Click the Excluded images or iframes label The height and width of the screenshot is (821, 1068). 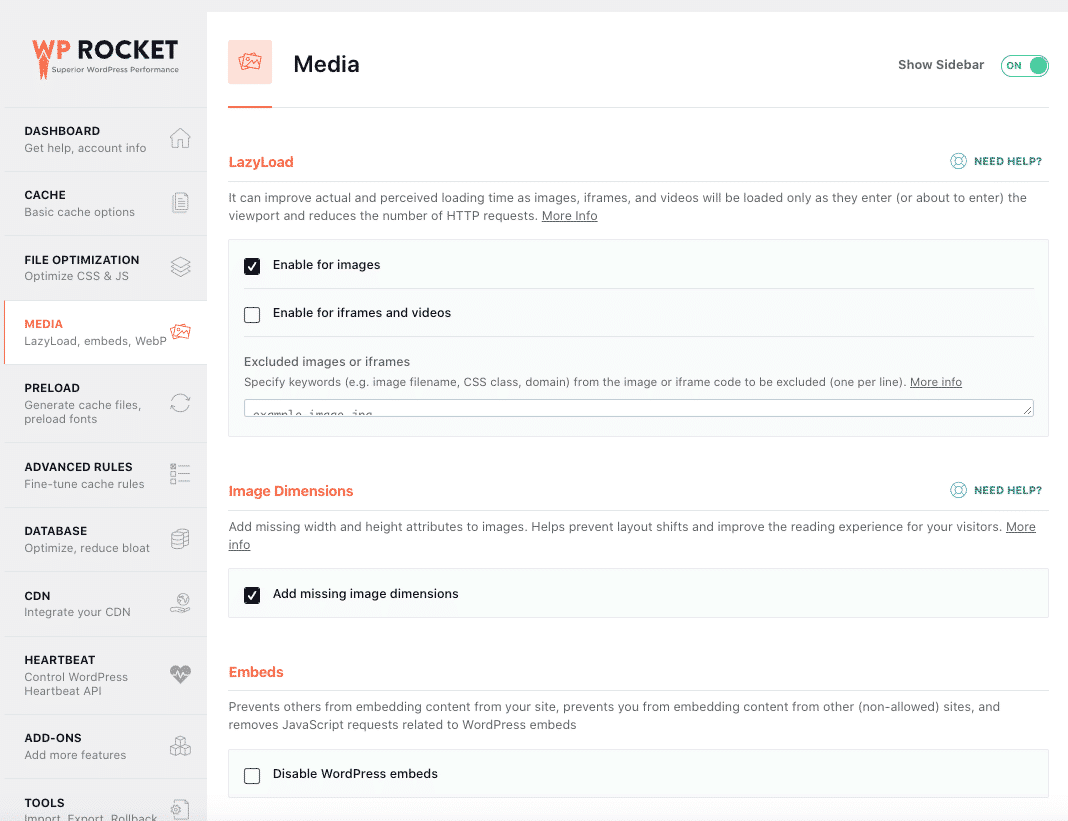[x=327, y=362]
